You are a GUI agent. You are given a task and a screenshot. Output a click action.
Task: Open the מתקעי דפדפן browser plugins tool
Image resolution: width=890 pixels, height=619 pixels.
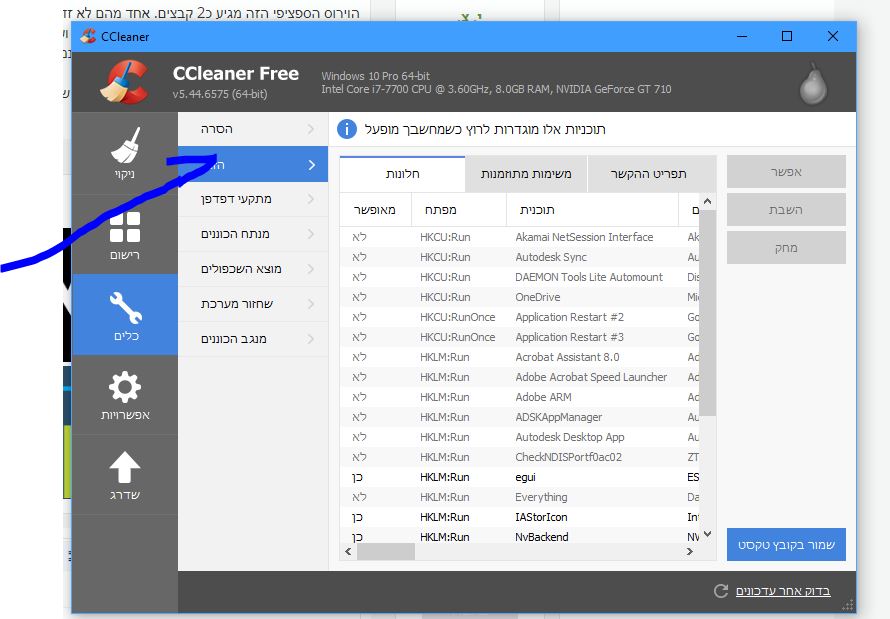pyautogui.click(x=253, y=199)
